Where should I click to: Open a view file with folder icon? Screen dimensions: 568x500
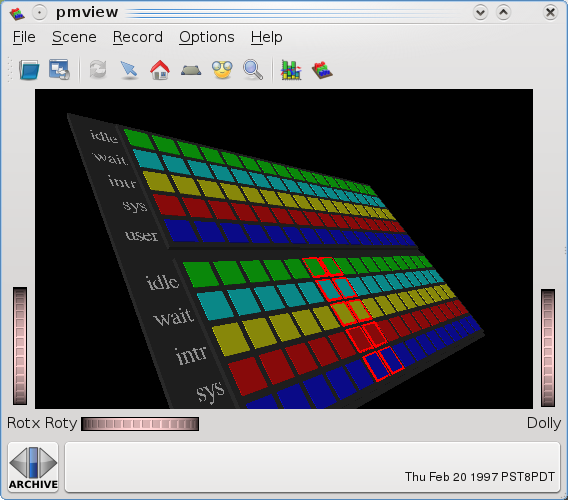pyautogui.click(x=29, y=69)
